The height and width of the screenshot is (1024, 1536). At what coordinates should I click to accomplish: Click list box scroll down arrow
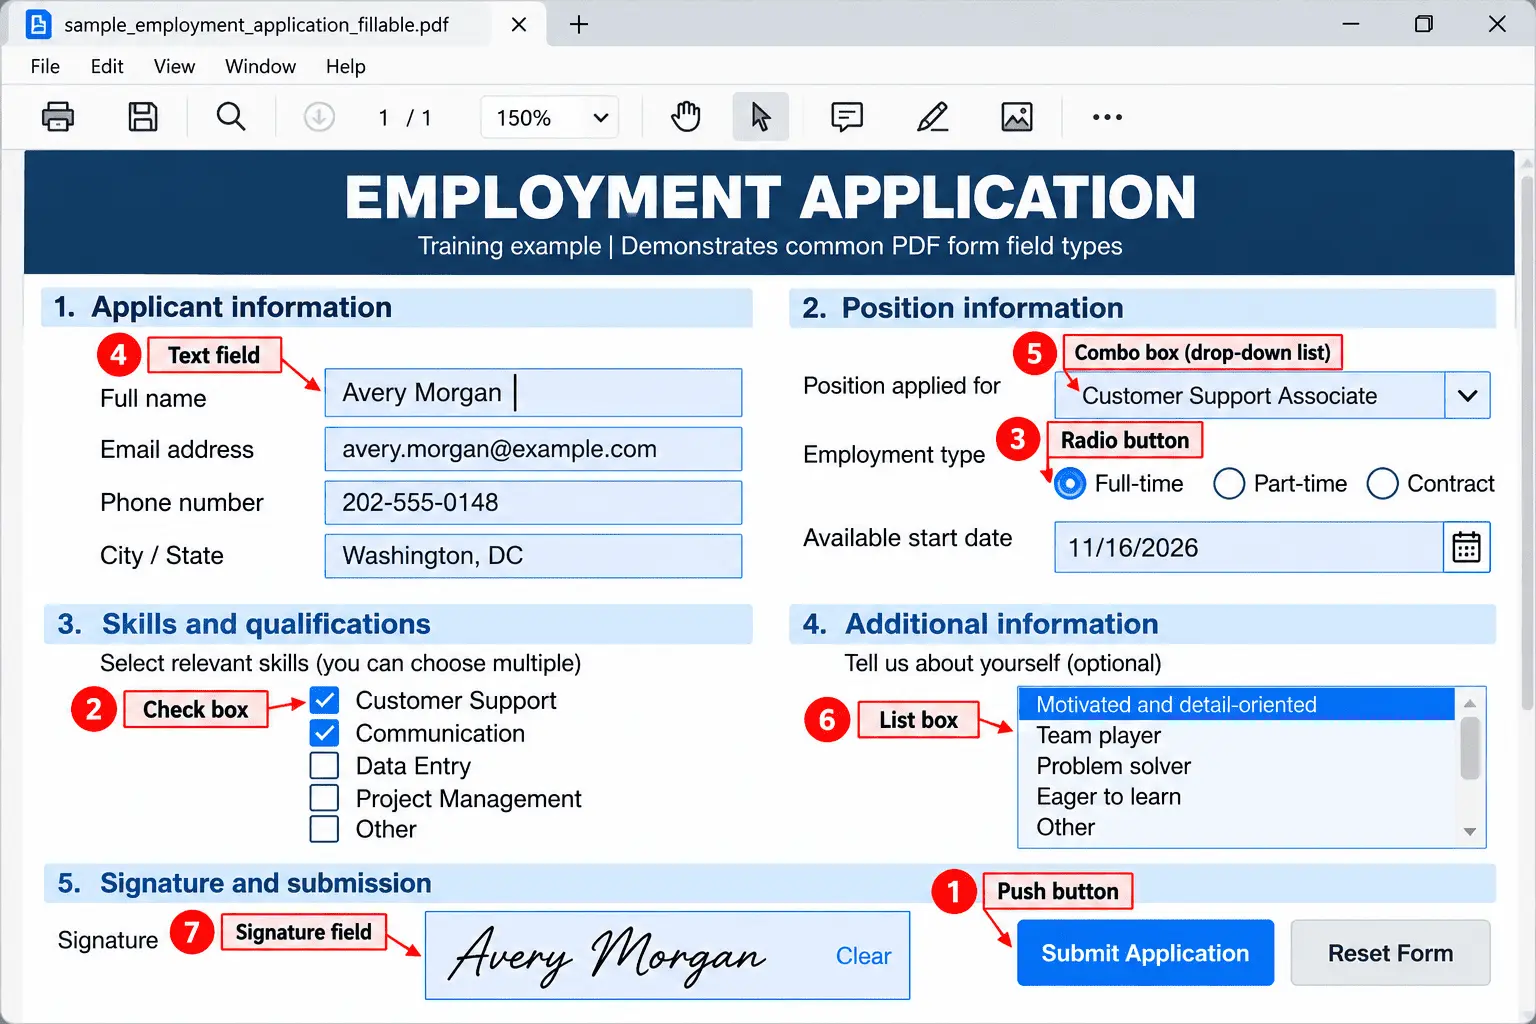click(x=1470, y=832)
